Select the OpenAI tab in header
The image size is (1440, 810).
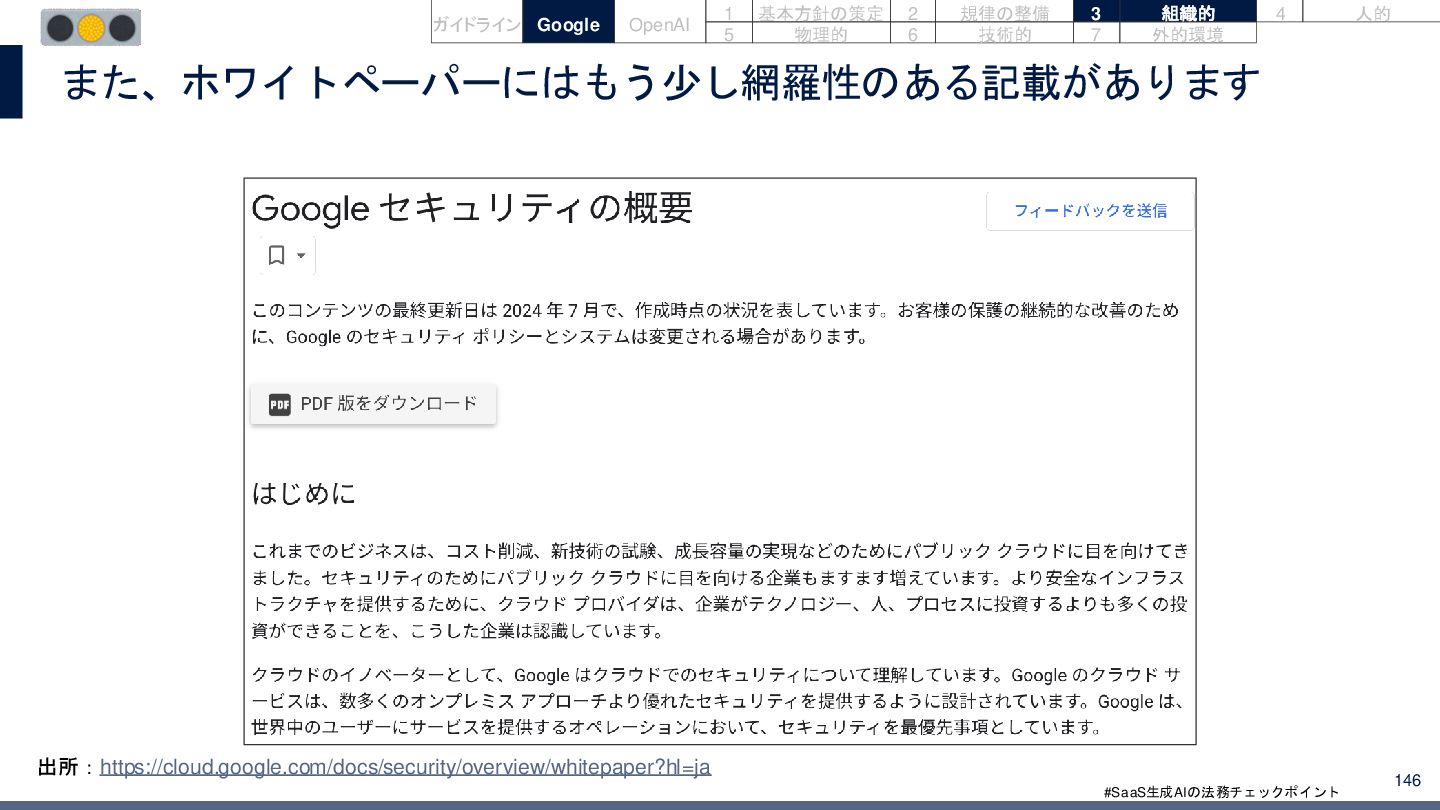(659, 25)
